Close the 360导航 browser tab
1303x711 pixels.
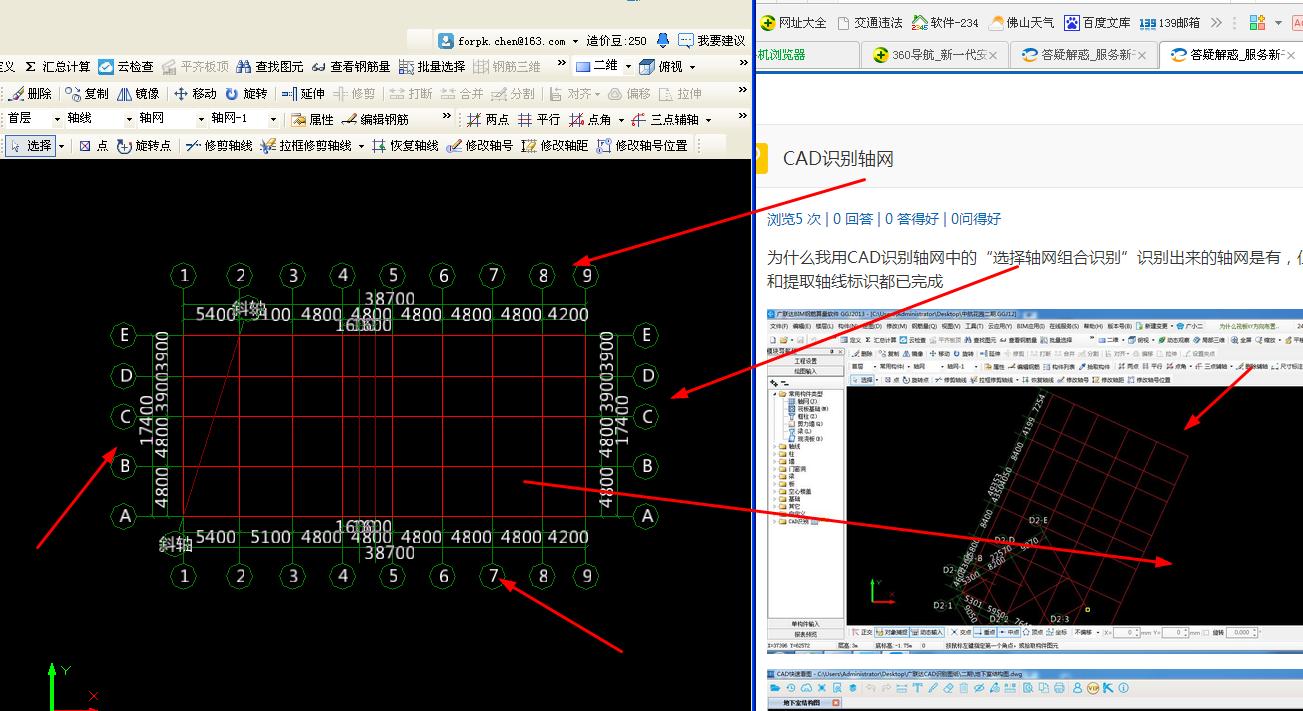point(993,56)
